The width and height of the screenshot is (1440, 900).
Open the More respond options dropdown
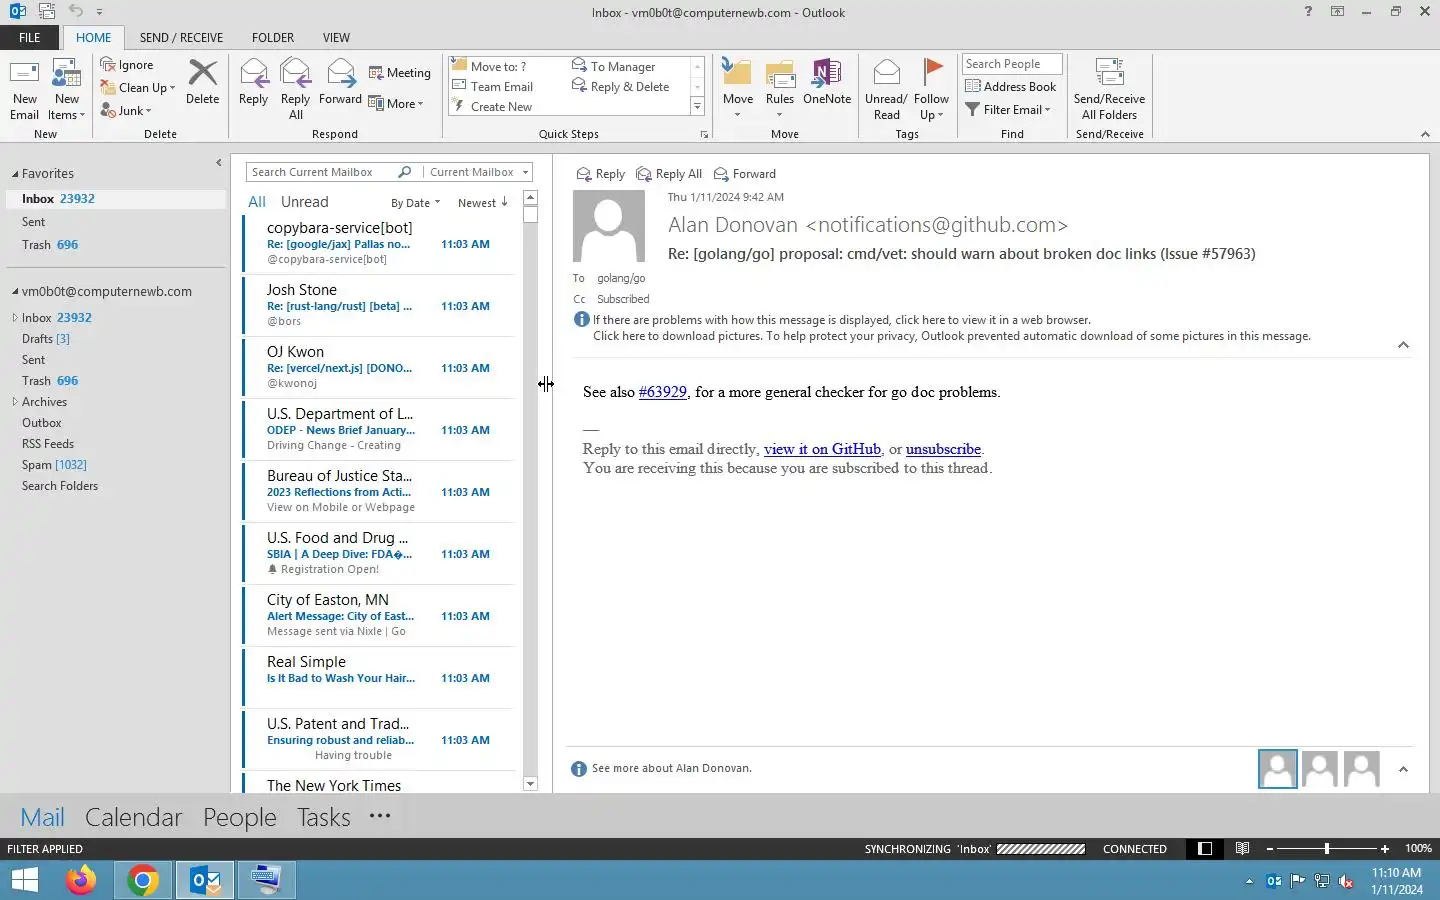(x=396, y=104)
